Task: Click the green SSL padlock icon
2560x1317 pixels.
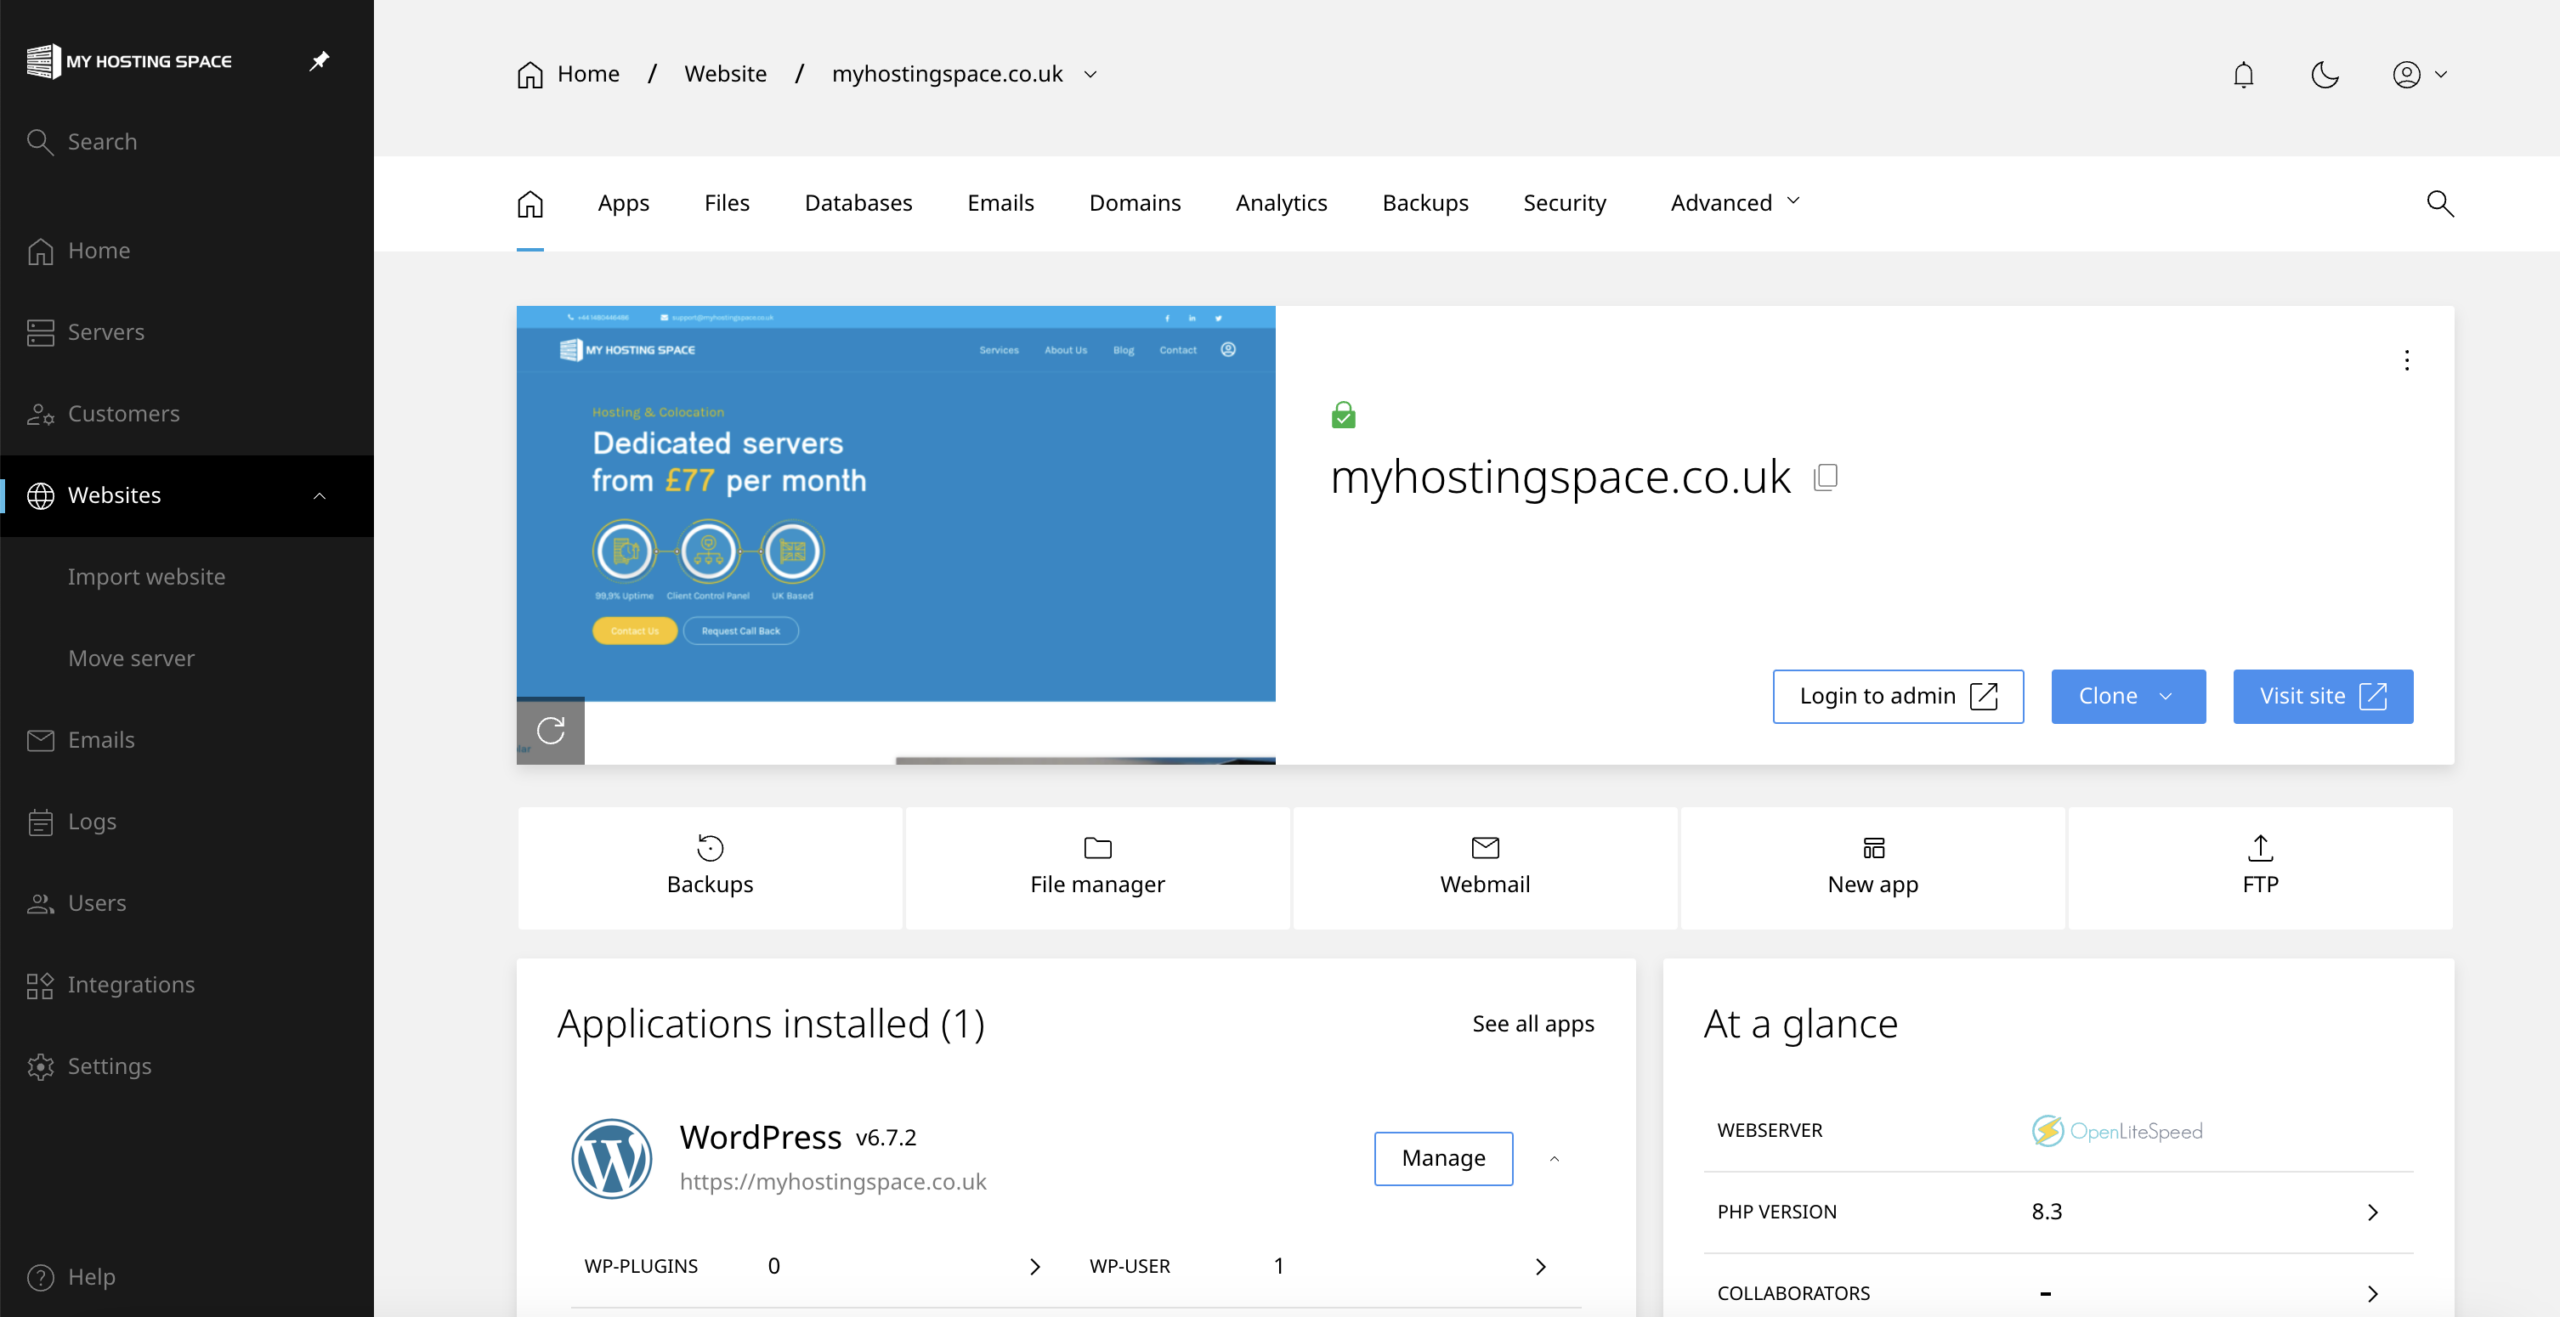Action: pos(1343,415)
